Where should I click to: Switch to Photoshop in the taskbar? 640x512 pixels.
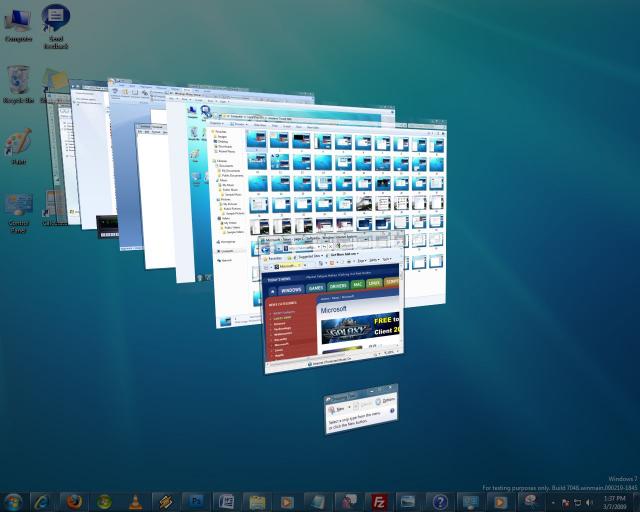point(195,501)
